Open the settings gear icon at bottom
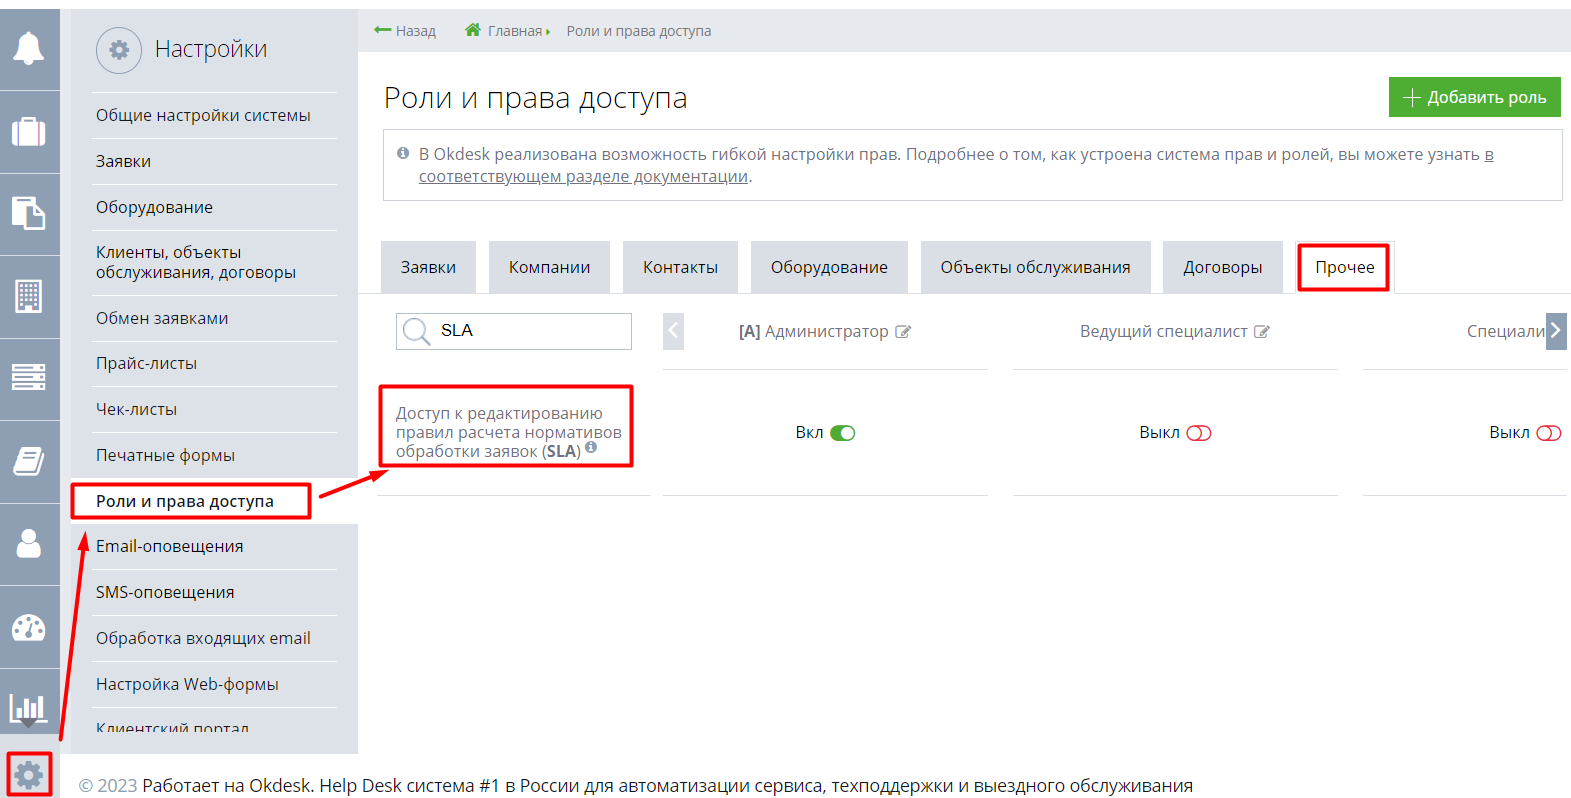 pyautogui.click(x=29, y=774)
